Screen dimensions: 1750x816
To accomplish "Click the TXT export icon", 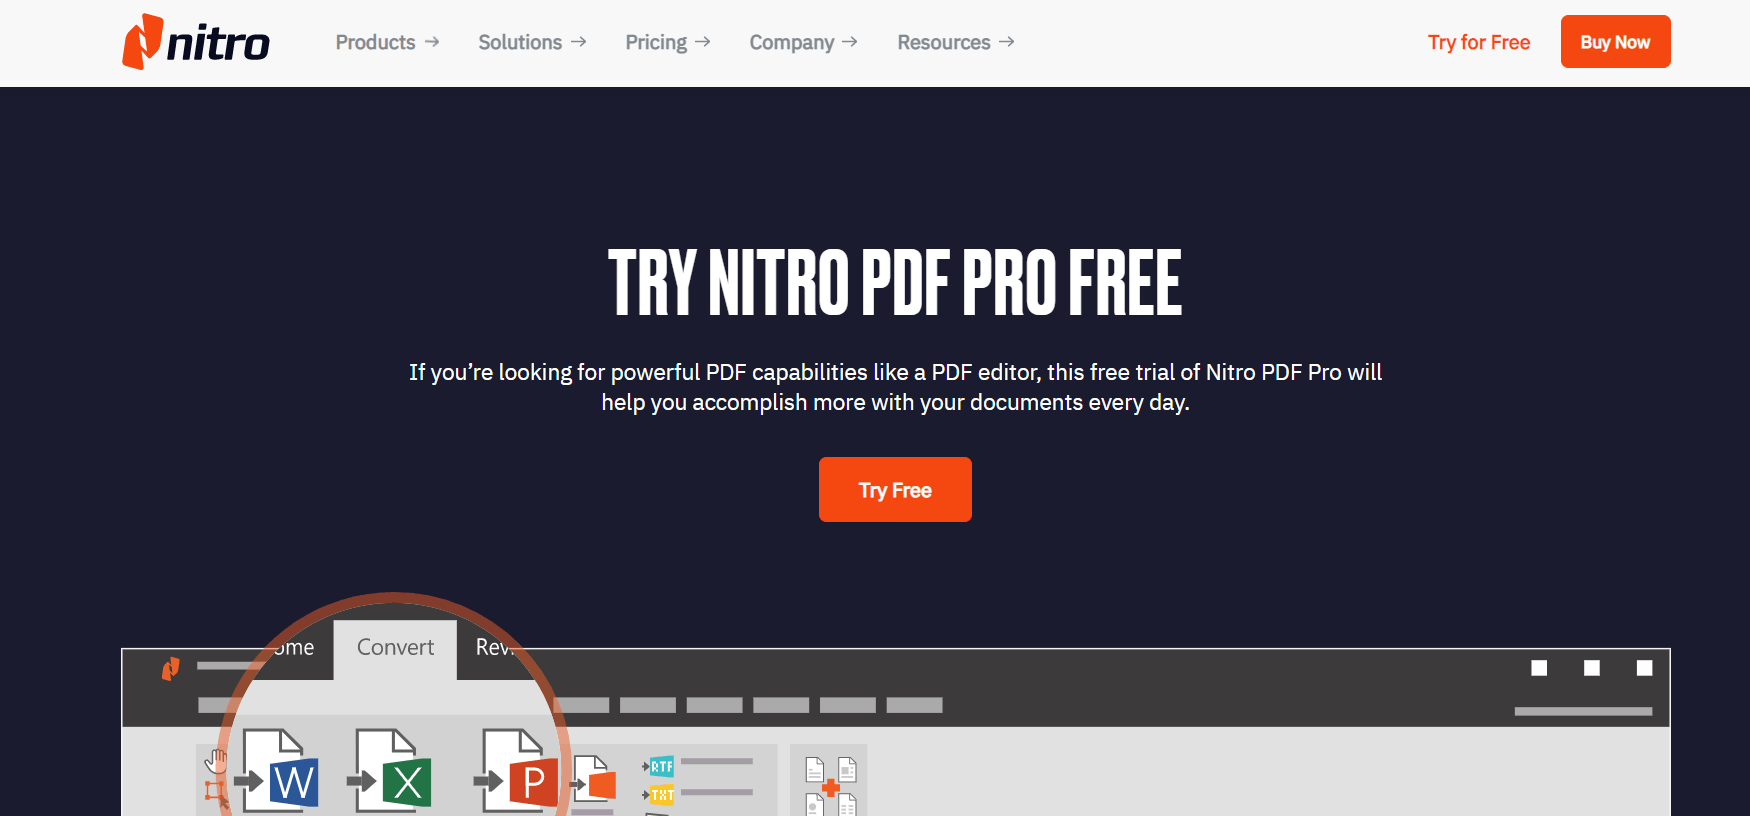I will coord(660,795).
